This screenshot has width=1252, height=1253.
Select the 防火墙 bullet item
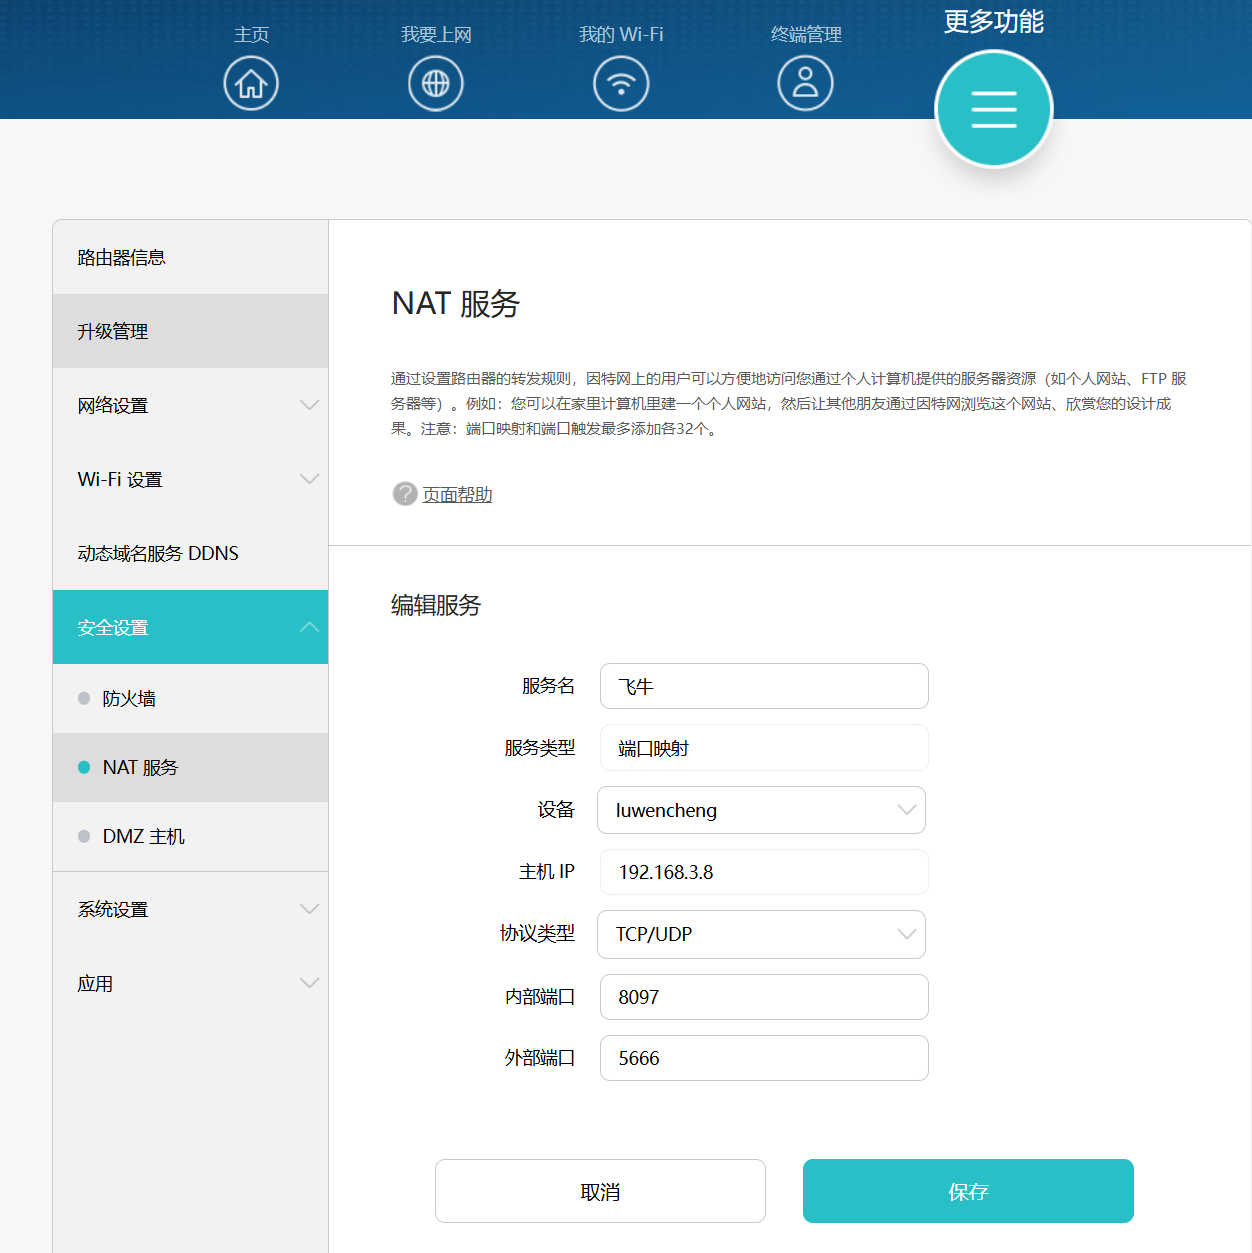190,698
